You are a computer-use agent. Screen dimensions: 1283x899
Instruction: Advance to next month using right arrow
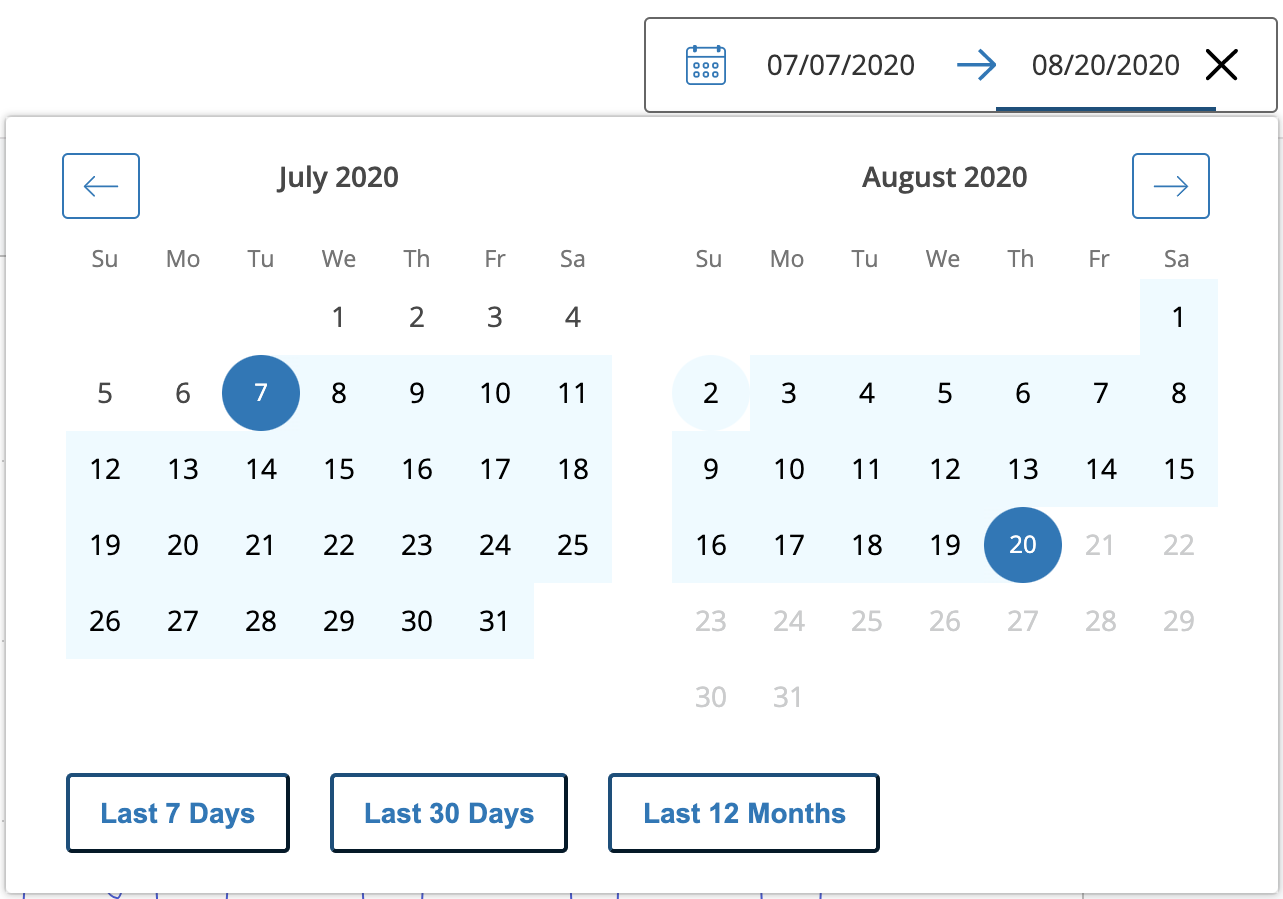(1170, 186)
